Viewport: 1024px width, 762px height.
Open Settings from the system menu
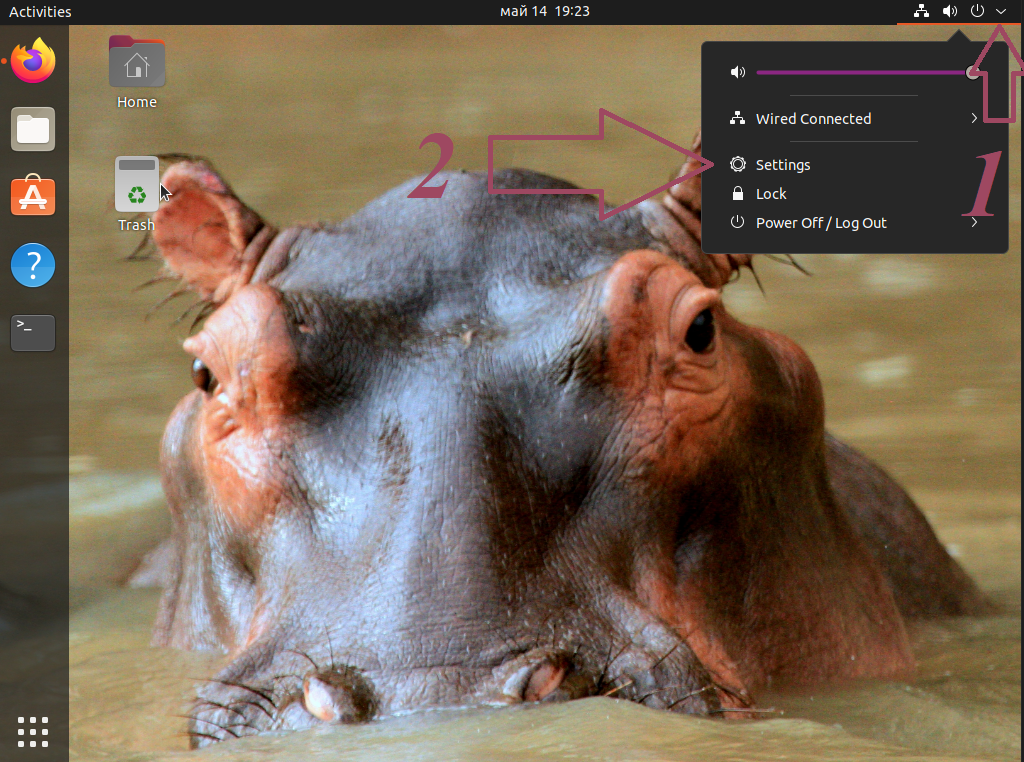782,165
